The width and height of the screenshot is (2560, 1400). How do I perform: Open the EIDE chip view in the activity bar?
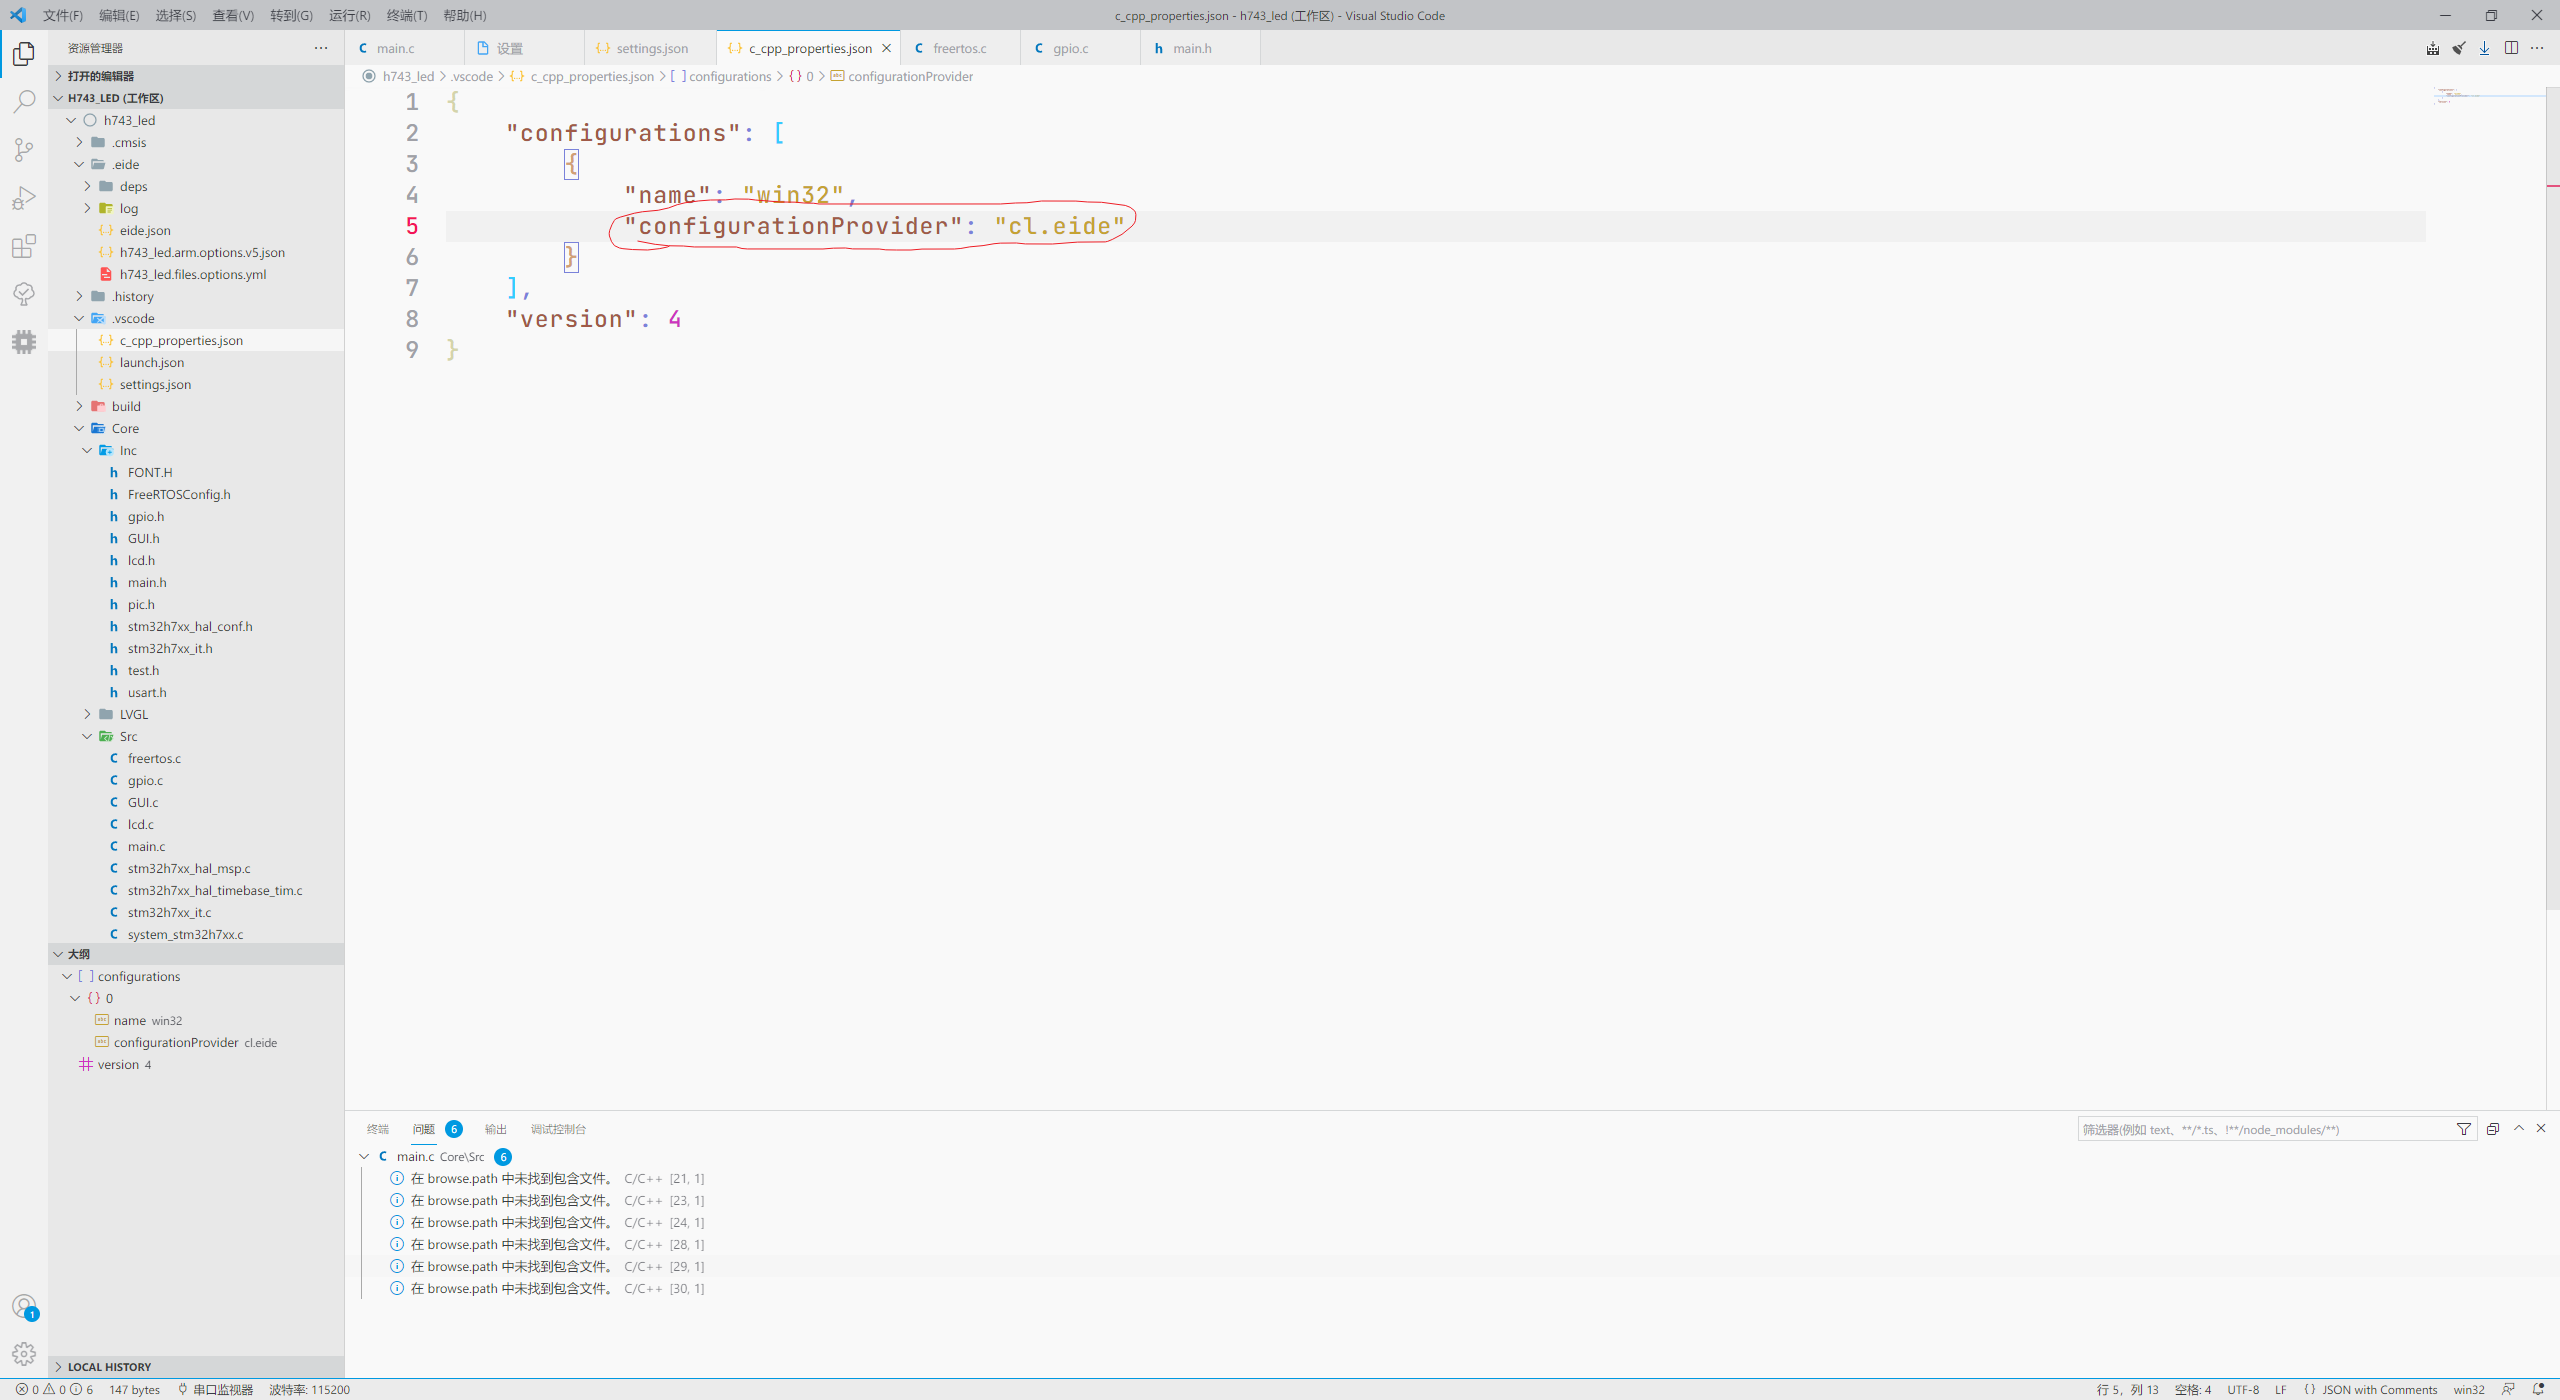[x=24, y=342]
